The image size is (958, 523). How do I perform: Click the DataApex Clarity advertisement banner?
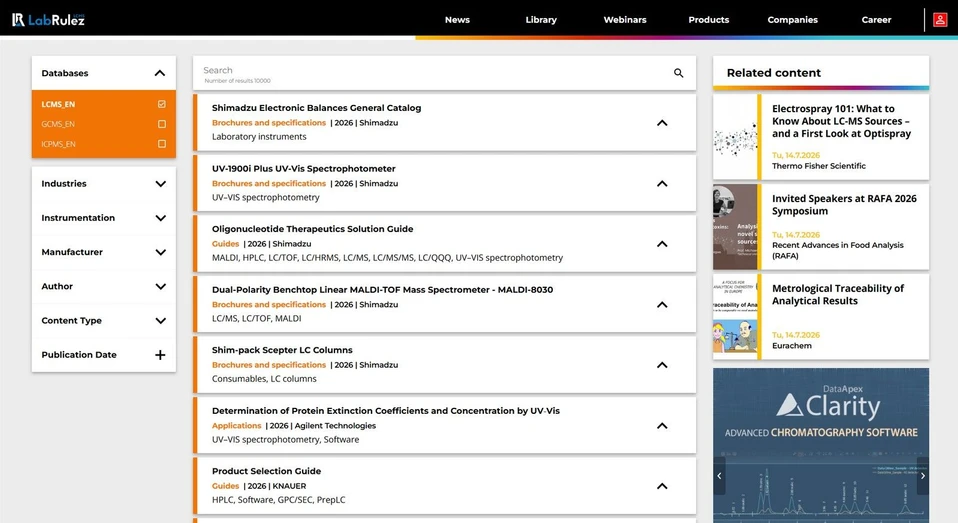(x=821, y=445)
